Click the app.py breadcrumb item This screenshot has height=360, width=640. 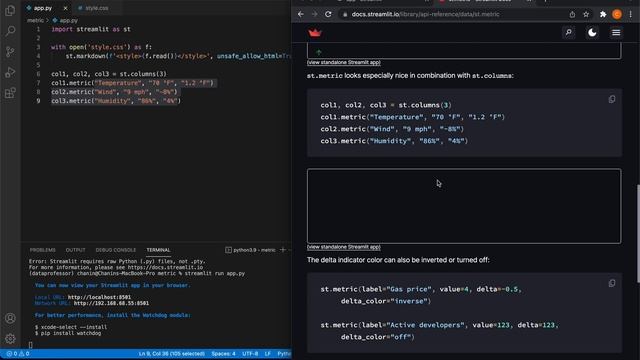point(65,20)
